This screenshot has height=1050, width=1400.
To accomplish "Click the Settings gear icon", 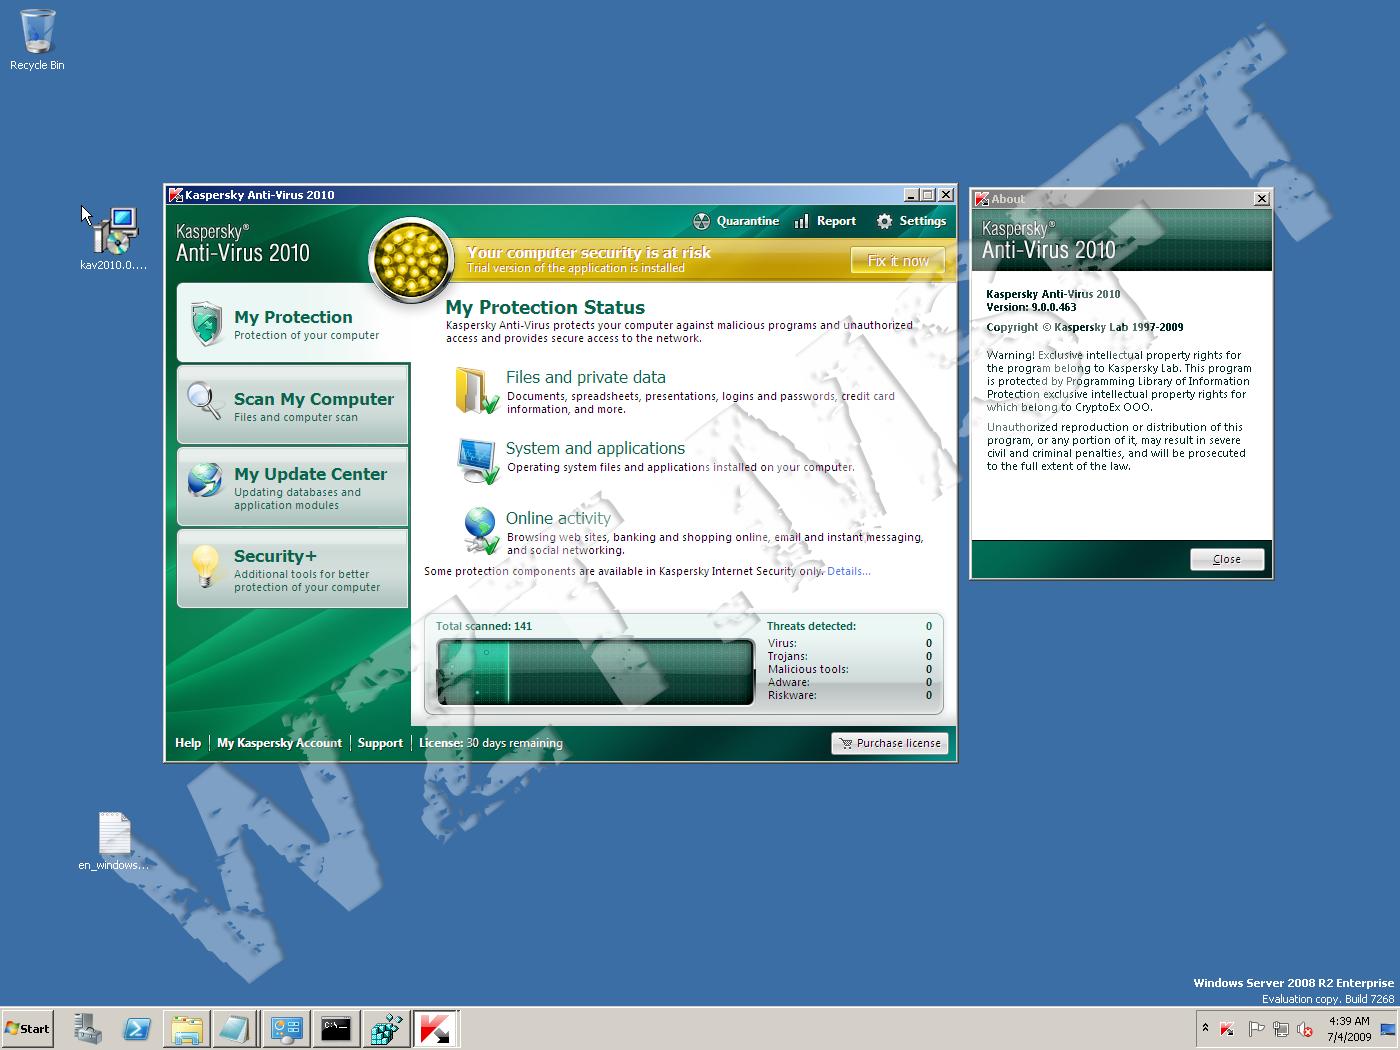I will [884, 221].
